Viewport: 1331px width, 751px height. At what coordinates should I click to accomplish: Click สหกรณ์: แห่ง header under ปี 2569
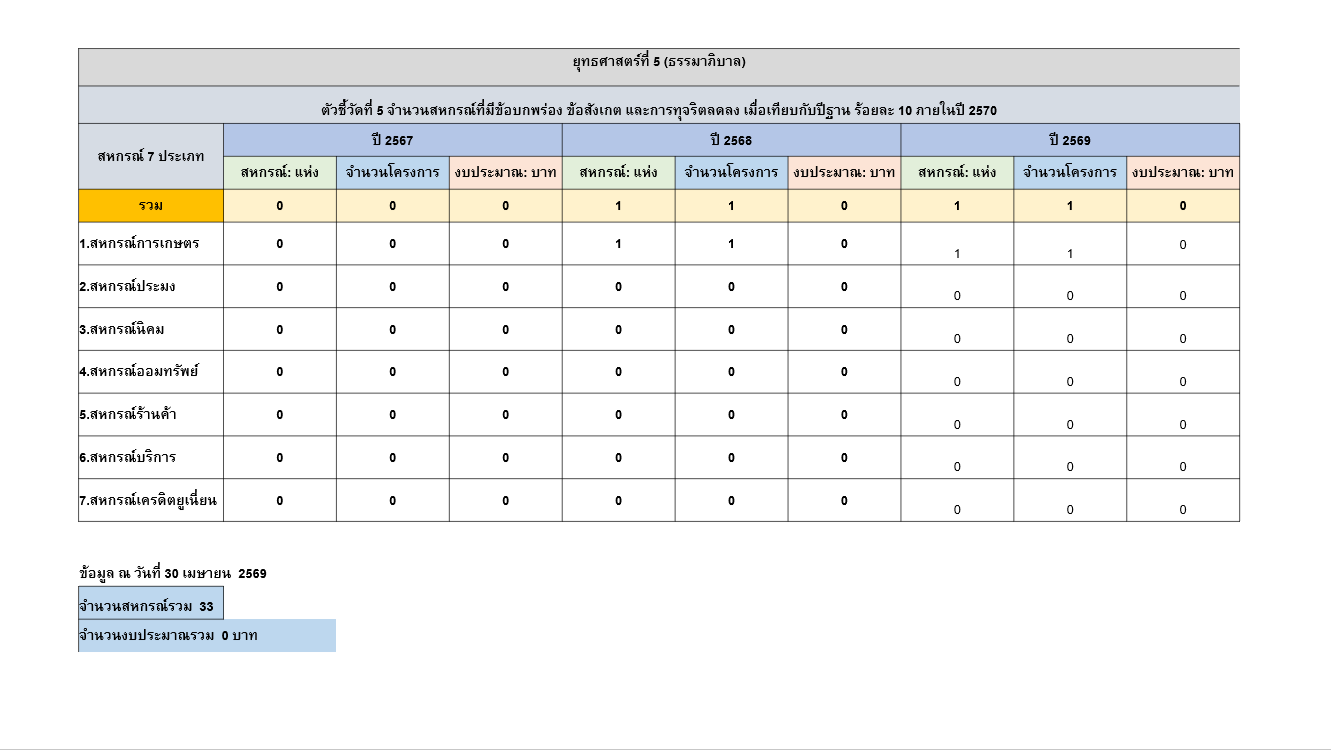pyautogui.click(x=957, y=173)
